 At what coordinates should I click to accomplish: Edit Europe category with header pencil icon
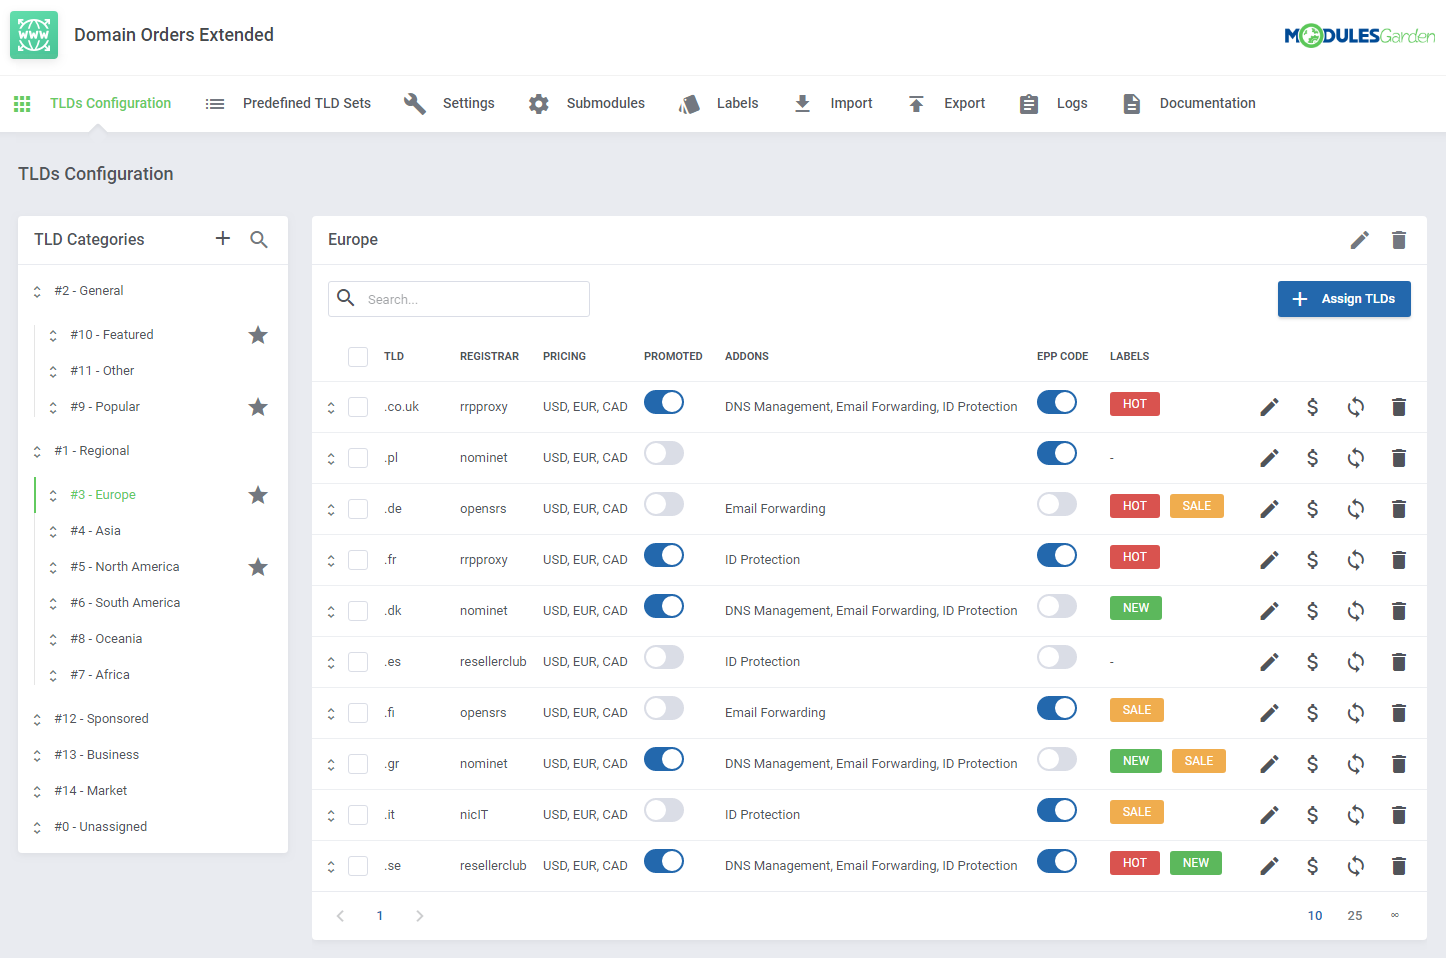[x=1359, y=240]
